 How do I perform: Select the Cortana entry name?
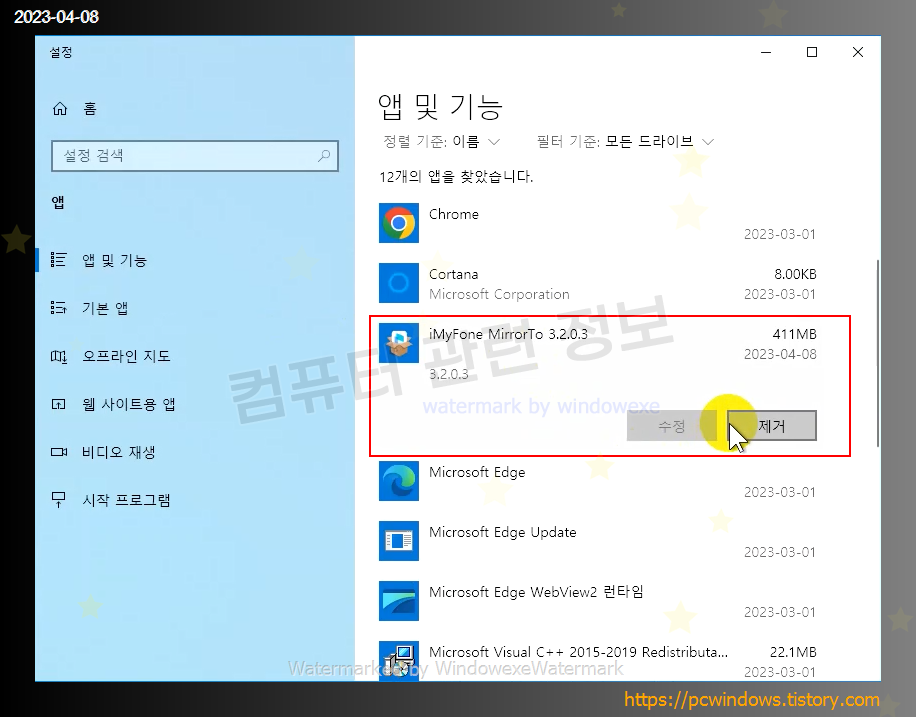pyautogui.click(x=453, y=274)
